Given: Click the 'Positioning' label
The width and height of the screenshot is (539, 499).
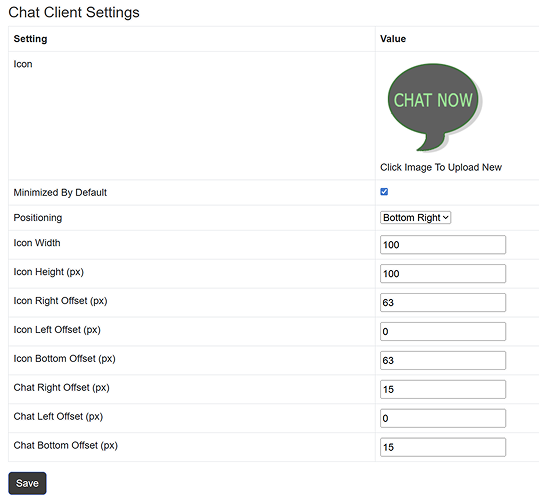Looking at the screenshot, I should [38, 218].
